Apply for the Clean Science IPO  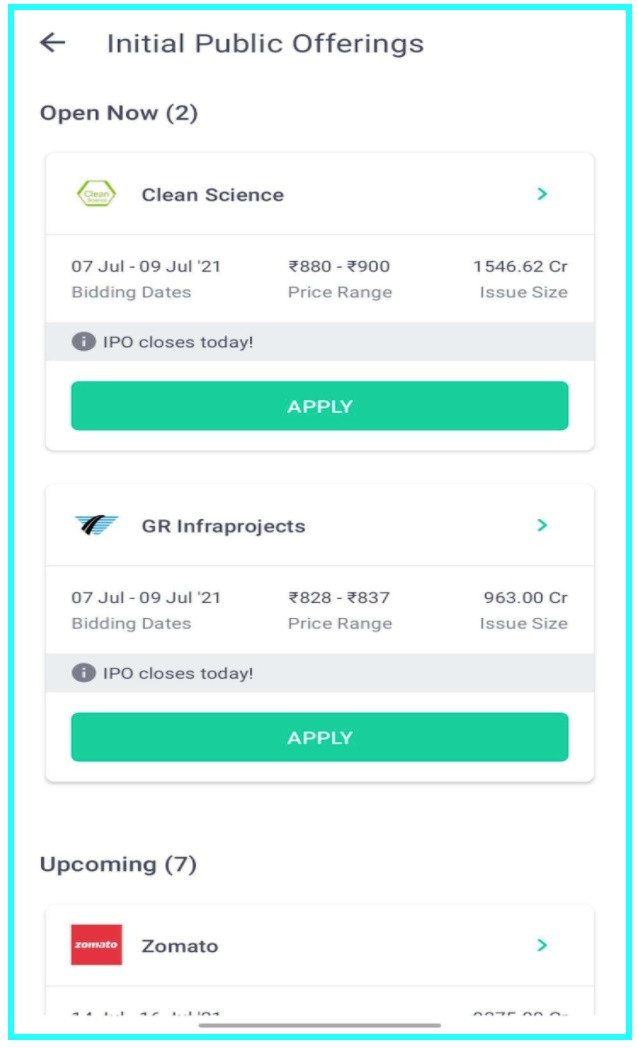click(319, 406)
